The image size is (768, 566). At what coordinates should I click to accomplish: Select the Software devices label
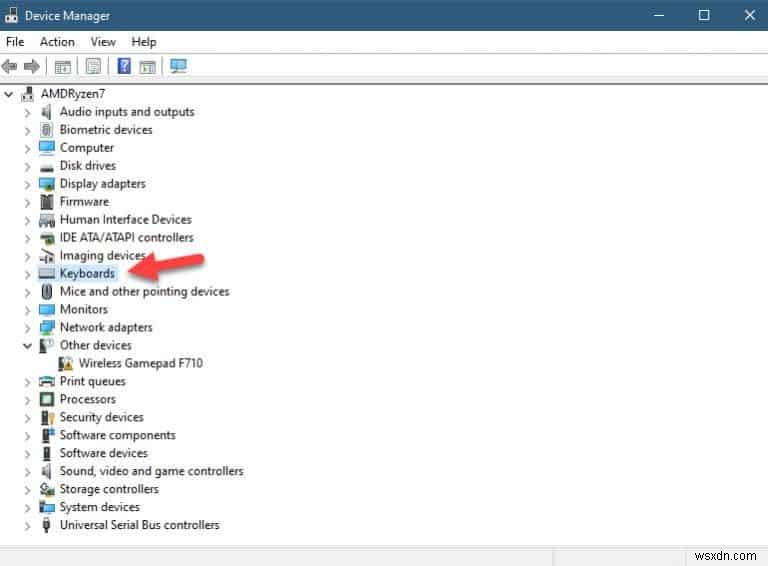coord(103,453)
